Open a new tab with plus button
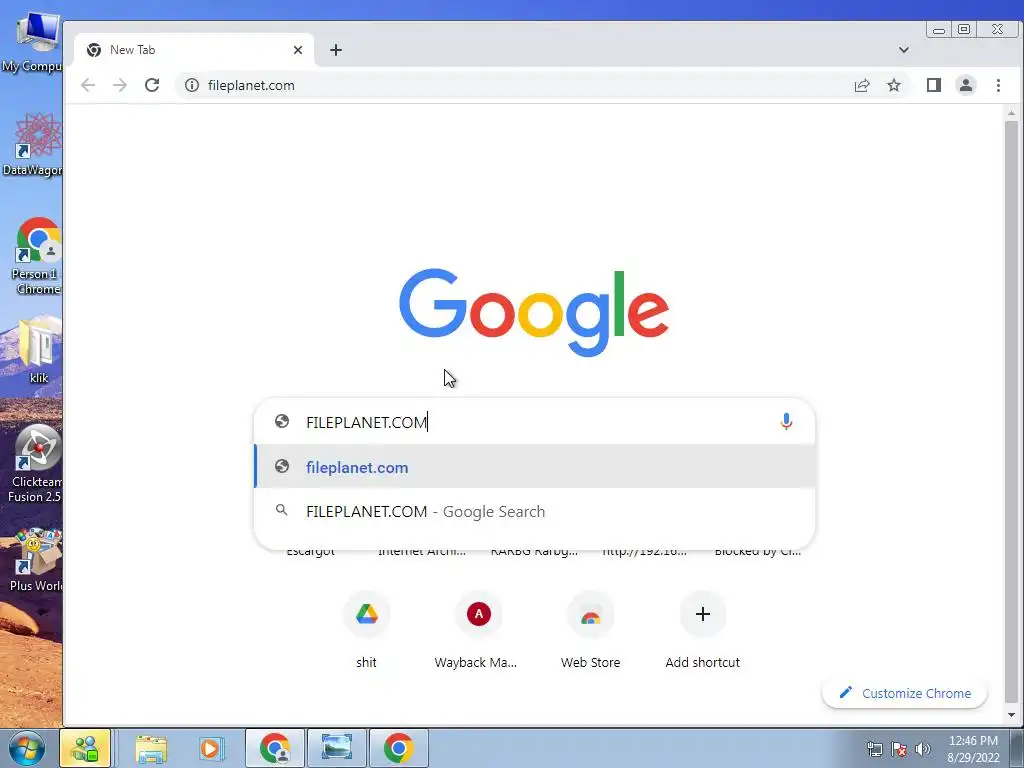 point(336,50)
